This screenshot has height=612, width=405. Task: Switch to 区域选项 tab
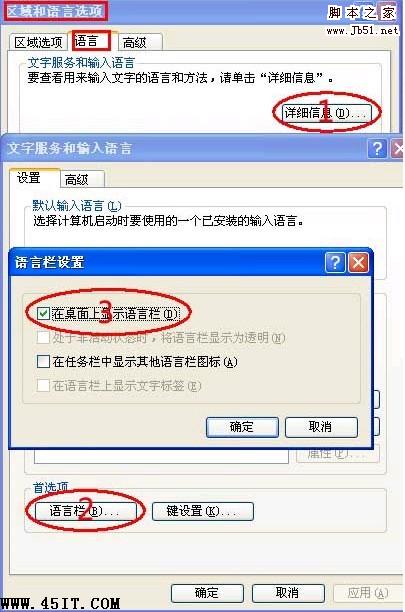38,42
